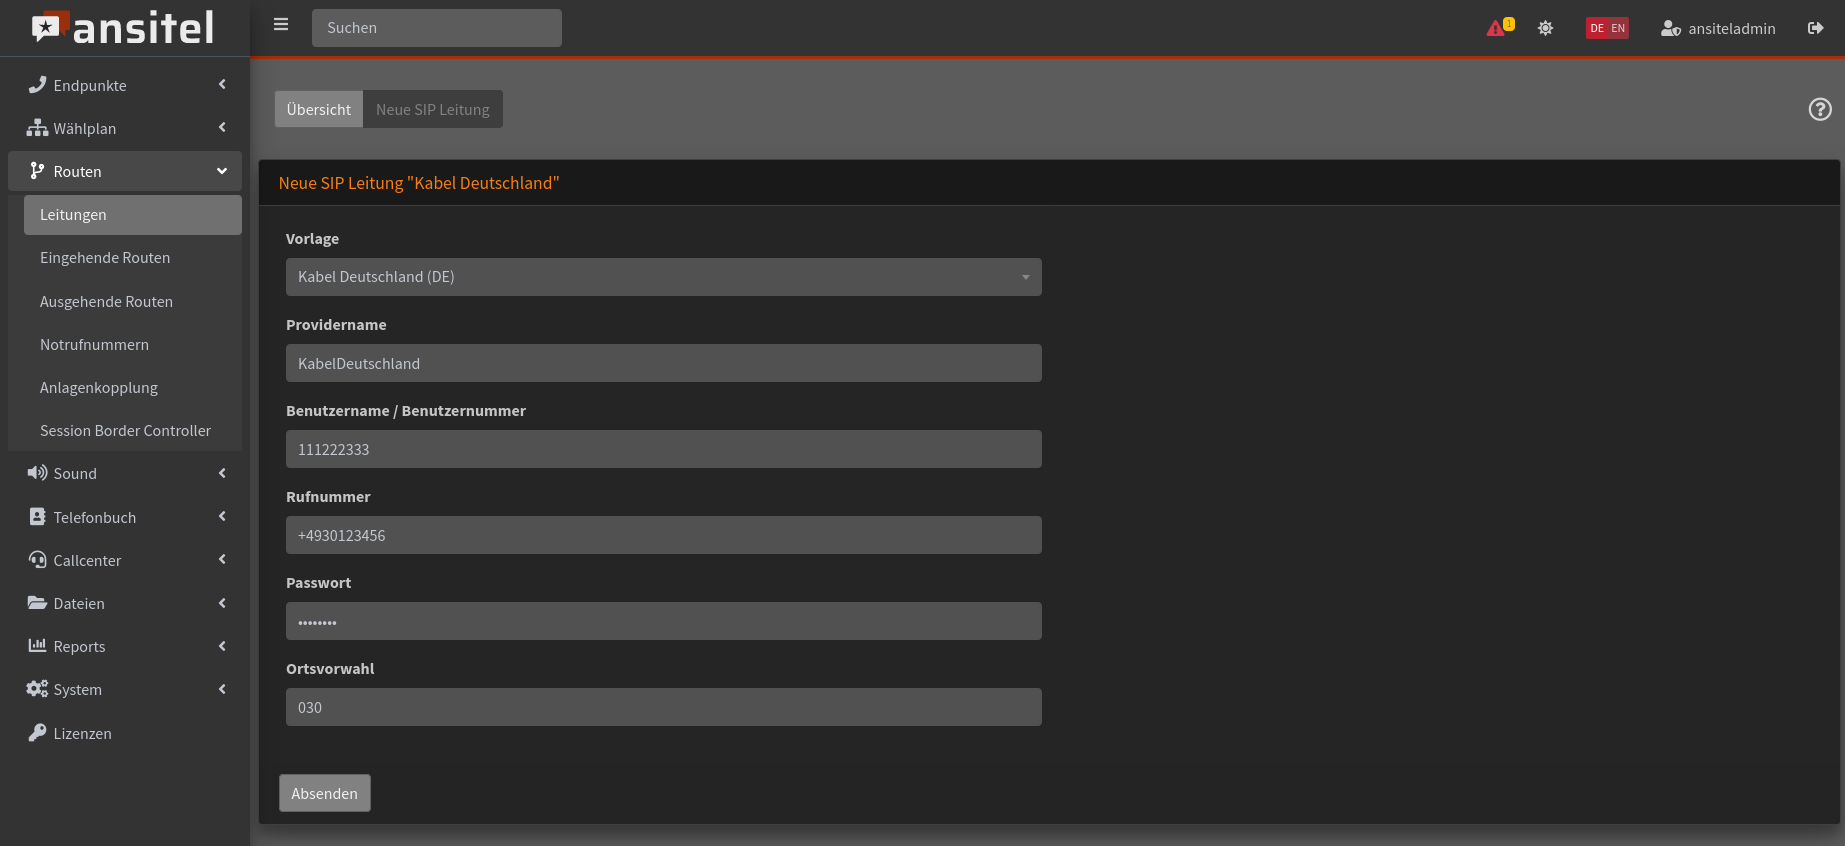Select Eingehende Routen in sidebar
1845x846 pixels.
105,258
